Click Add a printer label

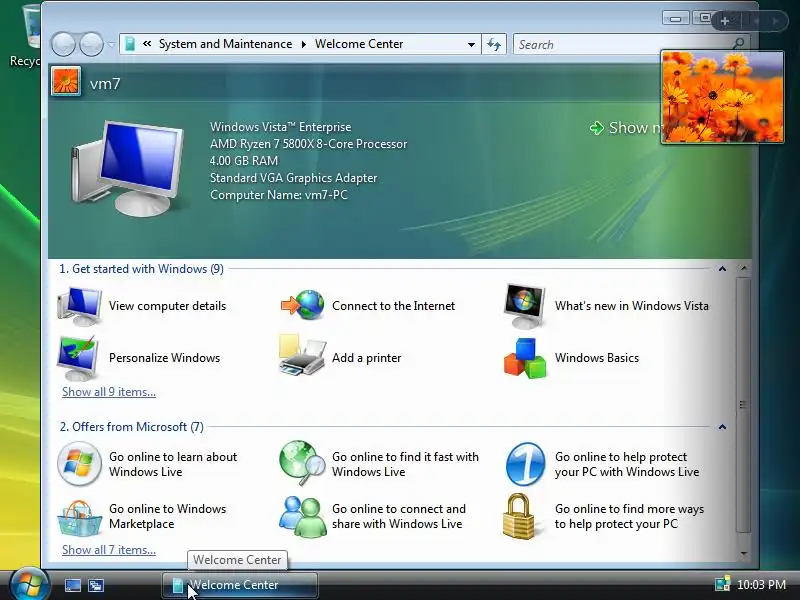[366, 358]
